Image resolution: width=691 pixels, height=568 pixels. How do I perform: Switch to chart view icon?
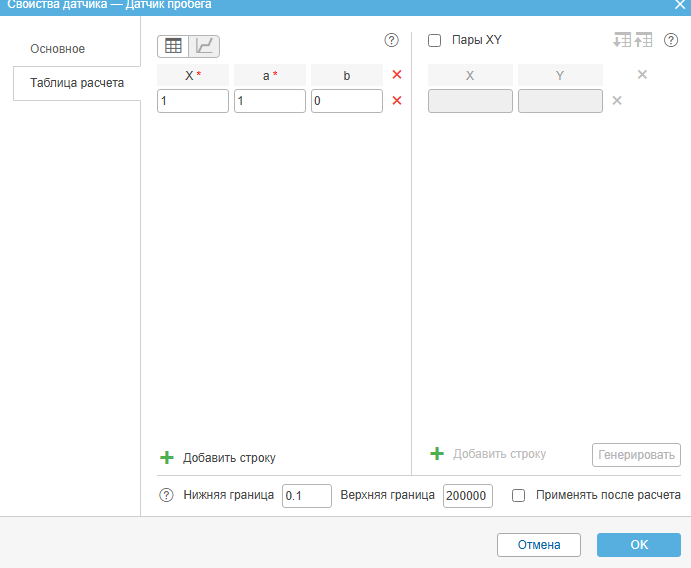point(204,45)
